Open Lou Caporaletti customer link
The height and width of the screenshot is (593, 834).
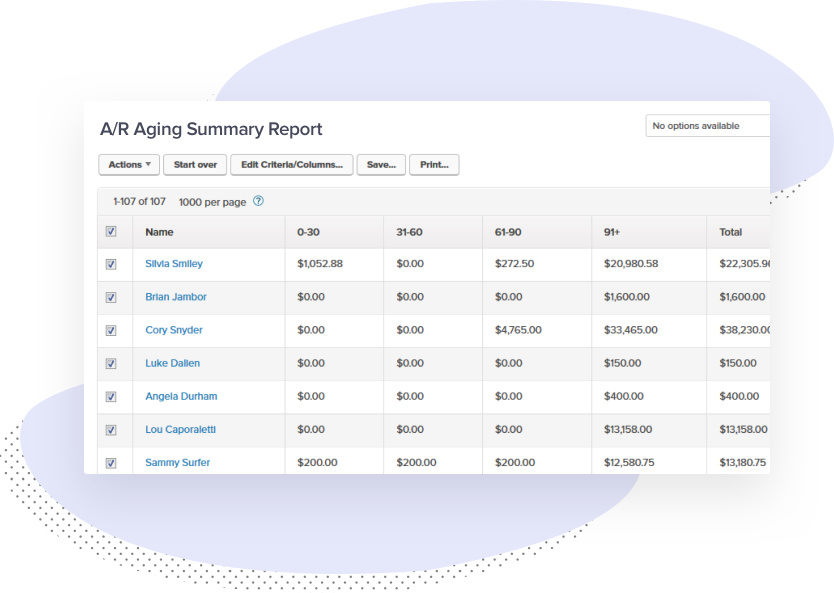(x=180, y=430)
